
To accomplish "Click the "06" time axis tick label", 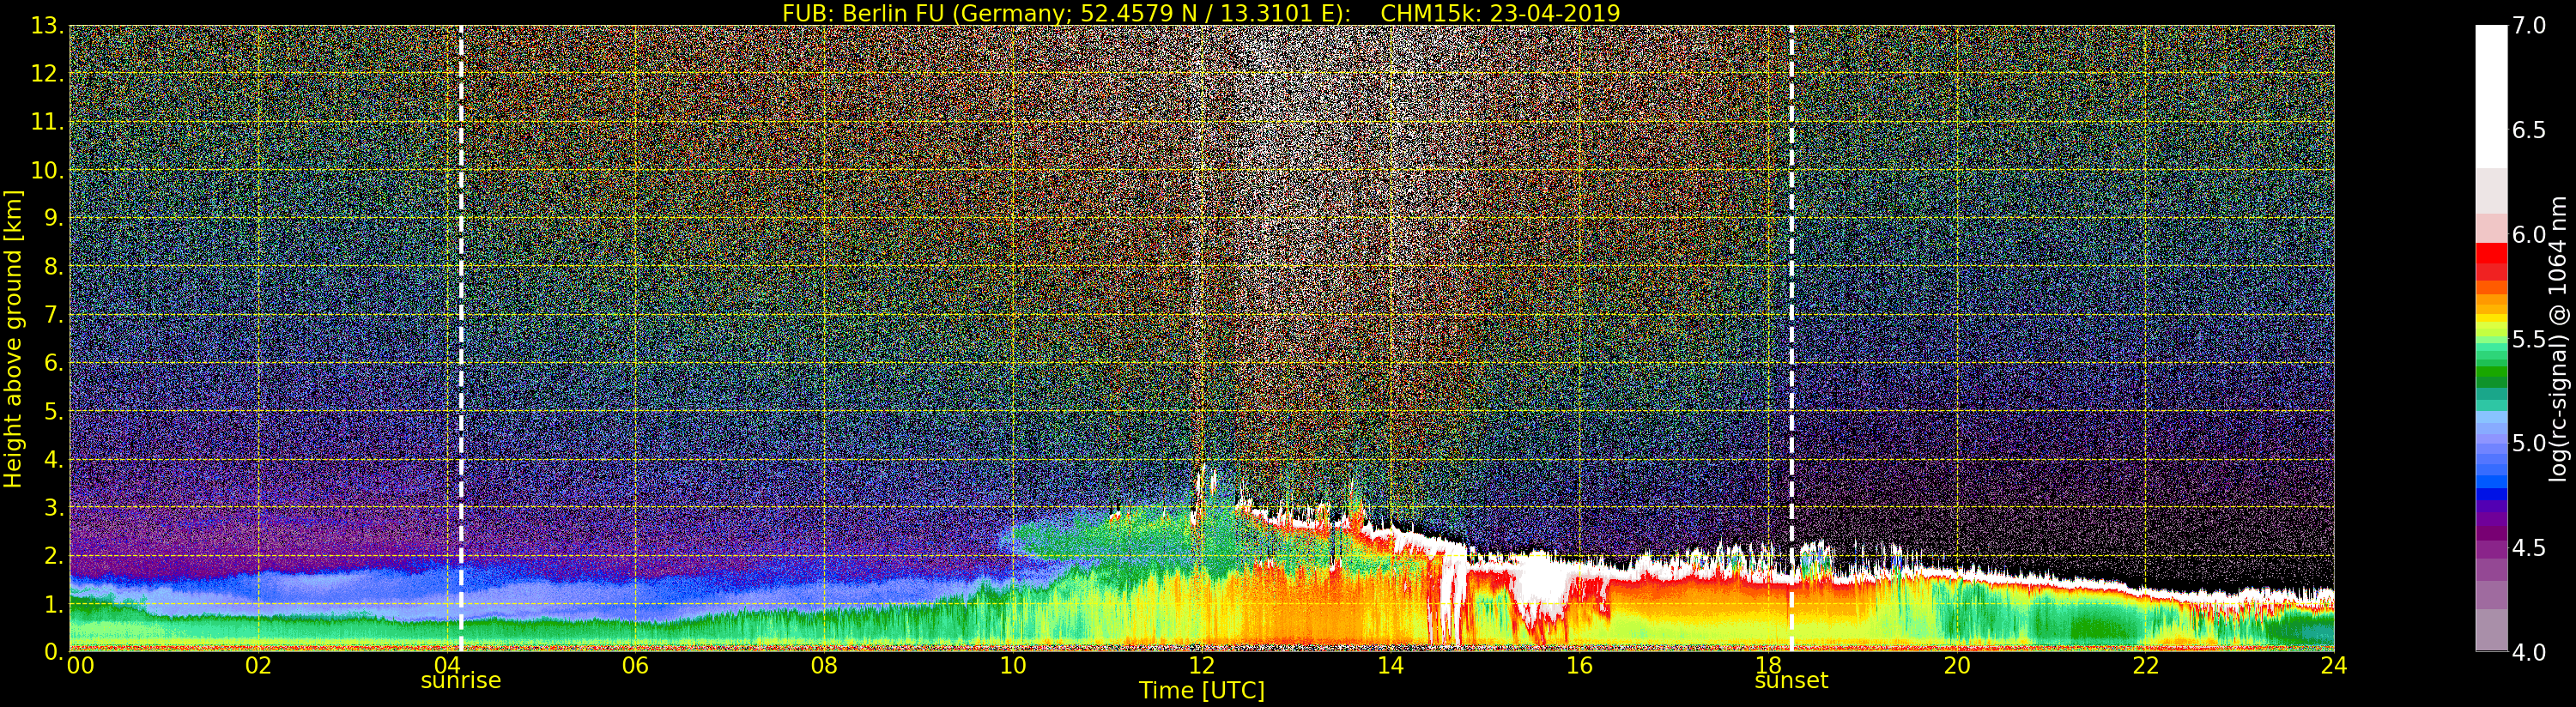I will [x=635, y=665].
